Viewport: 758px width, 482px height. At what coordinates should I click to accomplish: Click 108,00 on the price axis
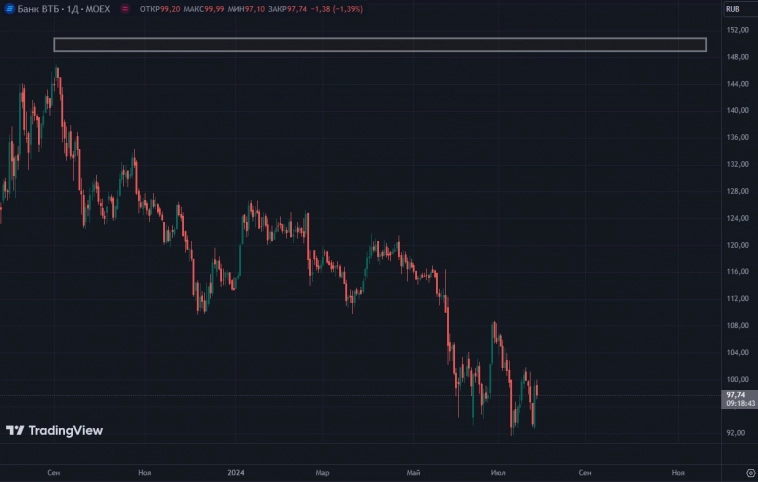pos(738,325)
